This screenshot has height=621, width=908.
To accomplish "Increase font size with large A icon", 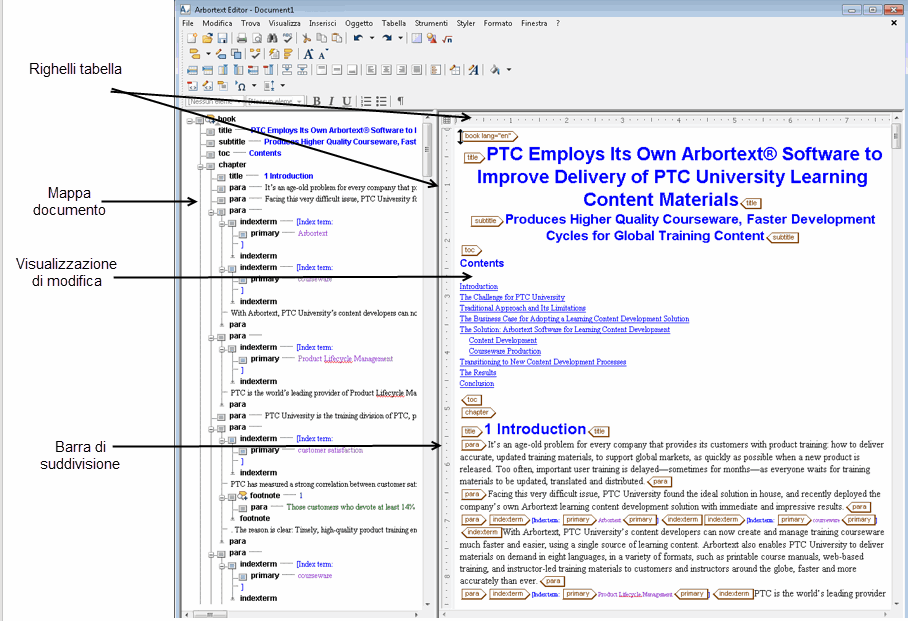I will click(x=308, y=54).
